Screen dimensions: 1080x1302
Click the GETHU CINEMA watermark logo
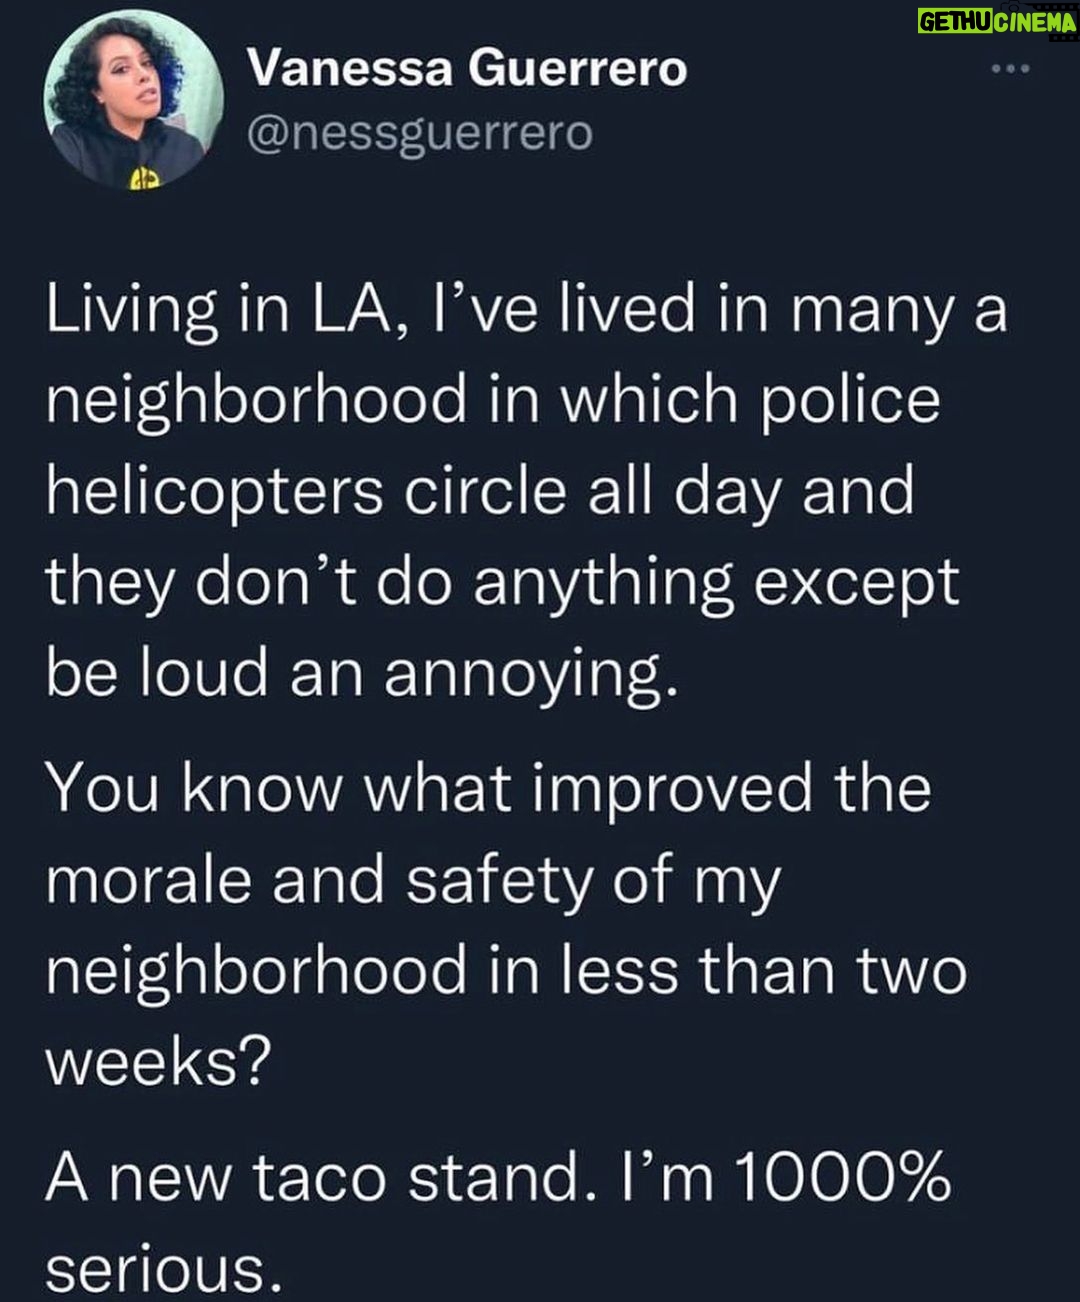pyautogui.click(x=996, y=20)
